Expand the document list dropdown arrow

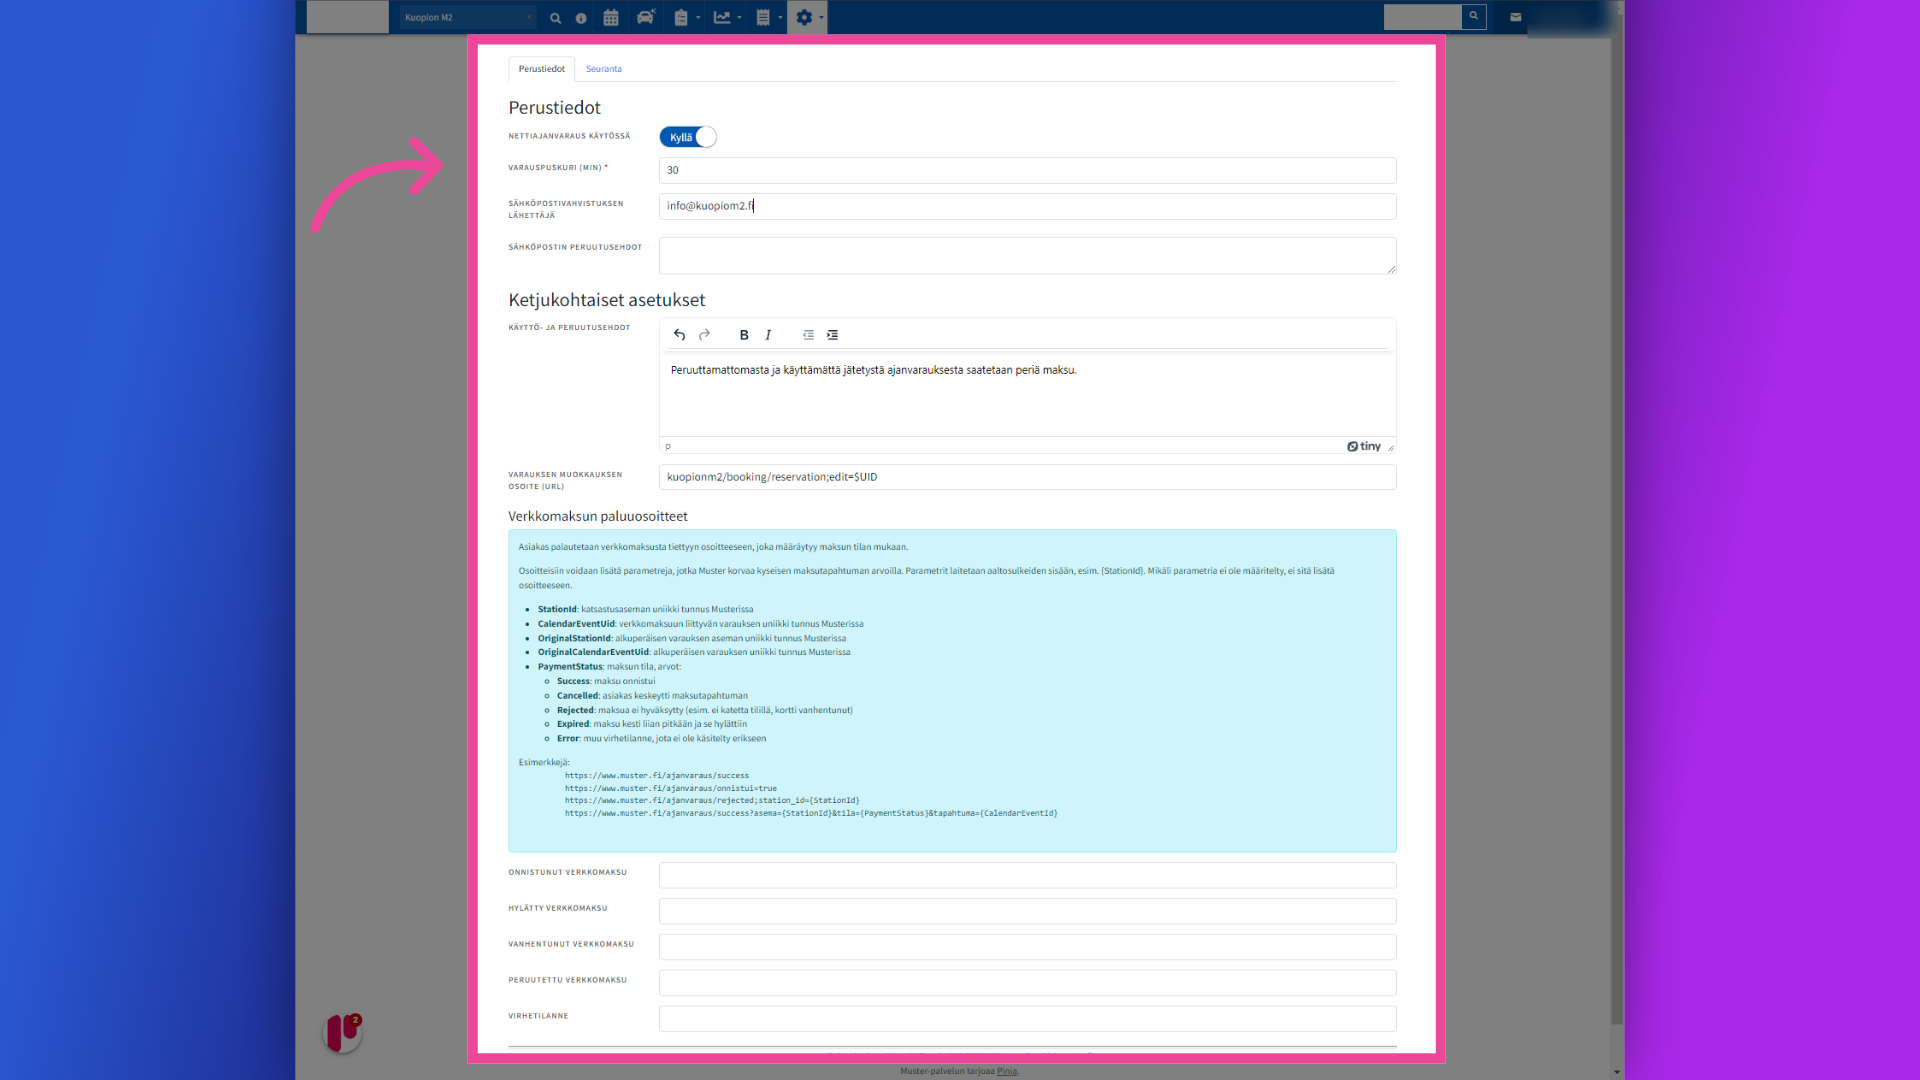click(x=780, y=18)
